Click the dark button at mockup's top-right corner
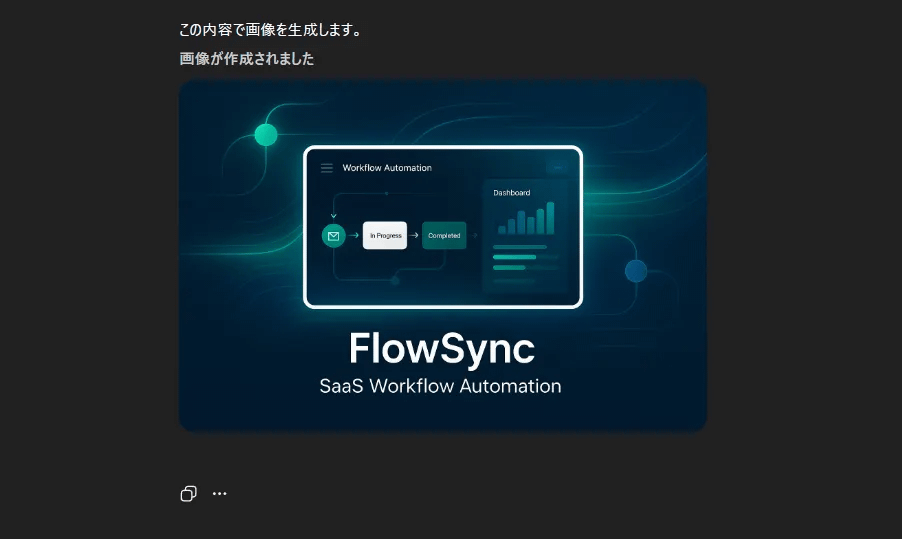This screenshot has height=539, width=902. tap(557, 168)
